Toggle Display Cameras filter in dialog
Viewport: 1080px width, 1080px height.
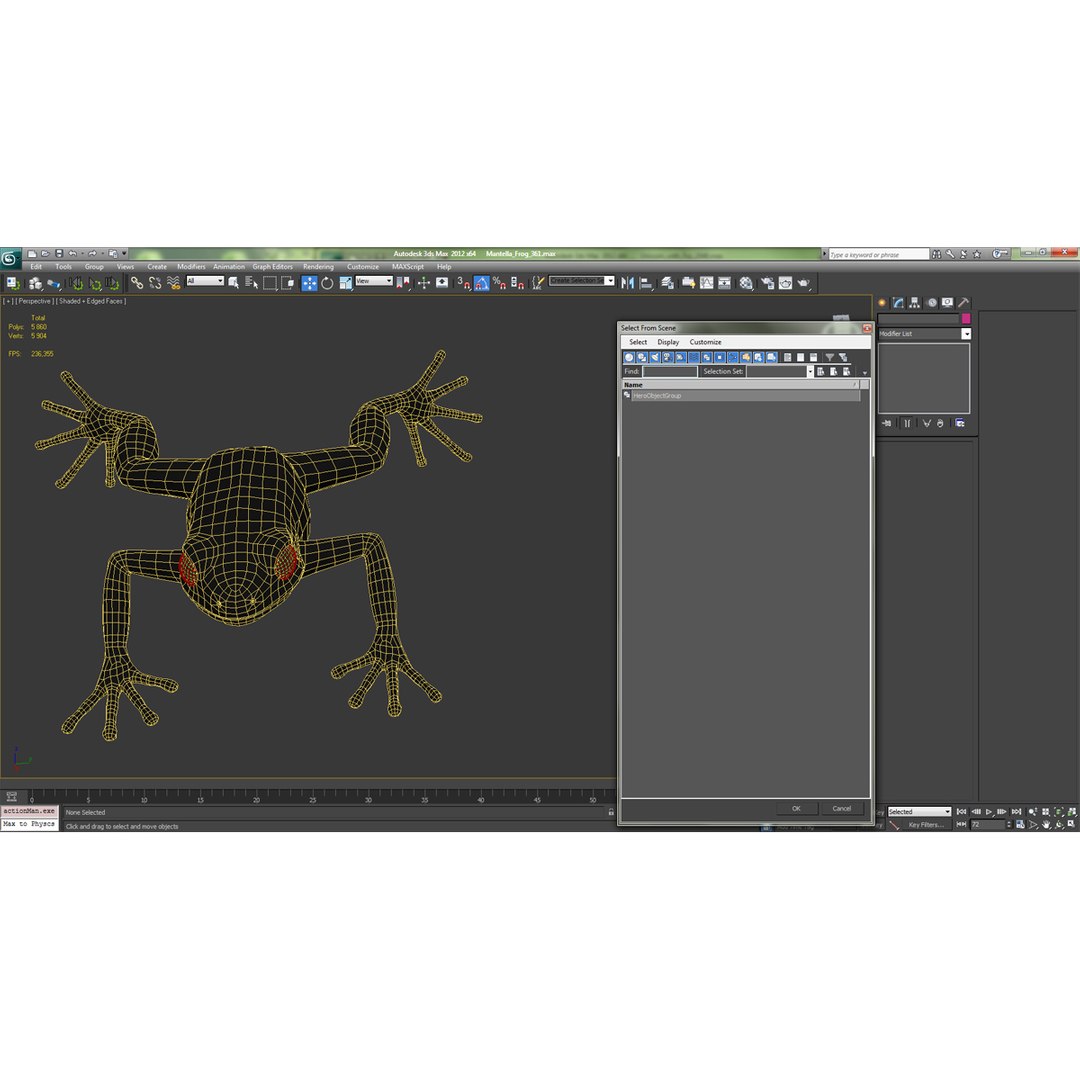pyautogui.click(x=667, y=357)
